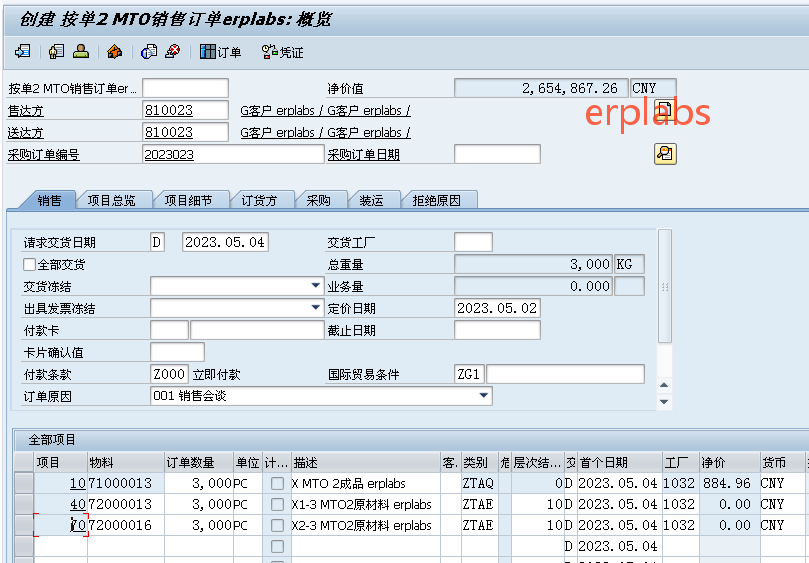
Task: Open the 拒绝原因 tab
Action: (436, 200)
